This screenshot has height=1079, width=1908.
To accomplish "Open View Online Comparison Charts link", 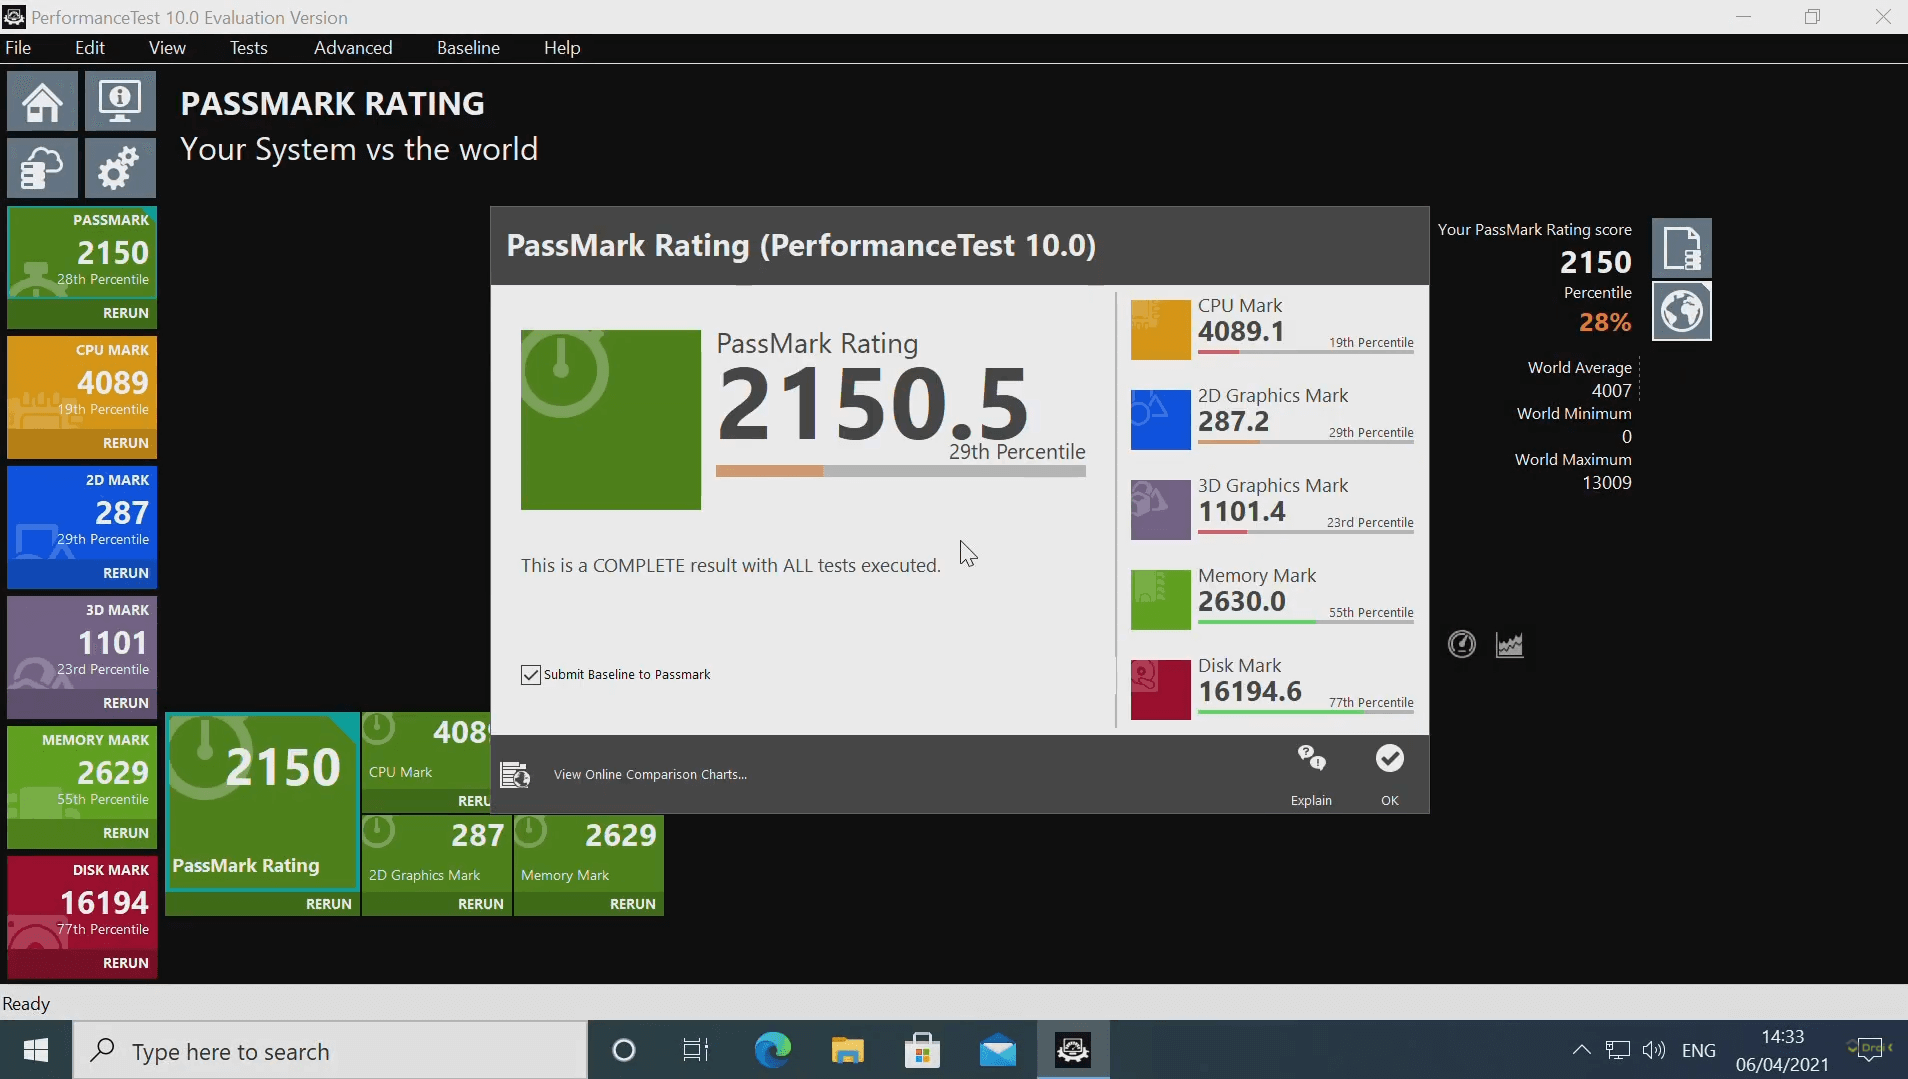I will click(650, 775).
